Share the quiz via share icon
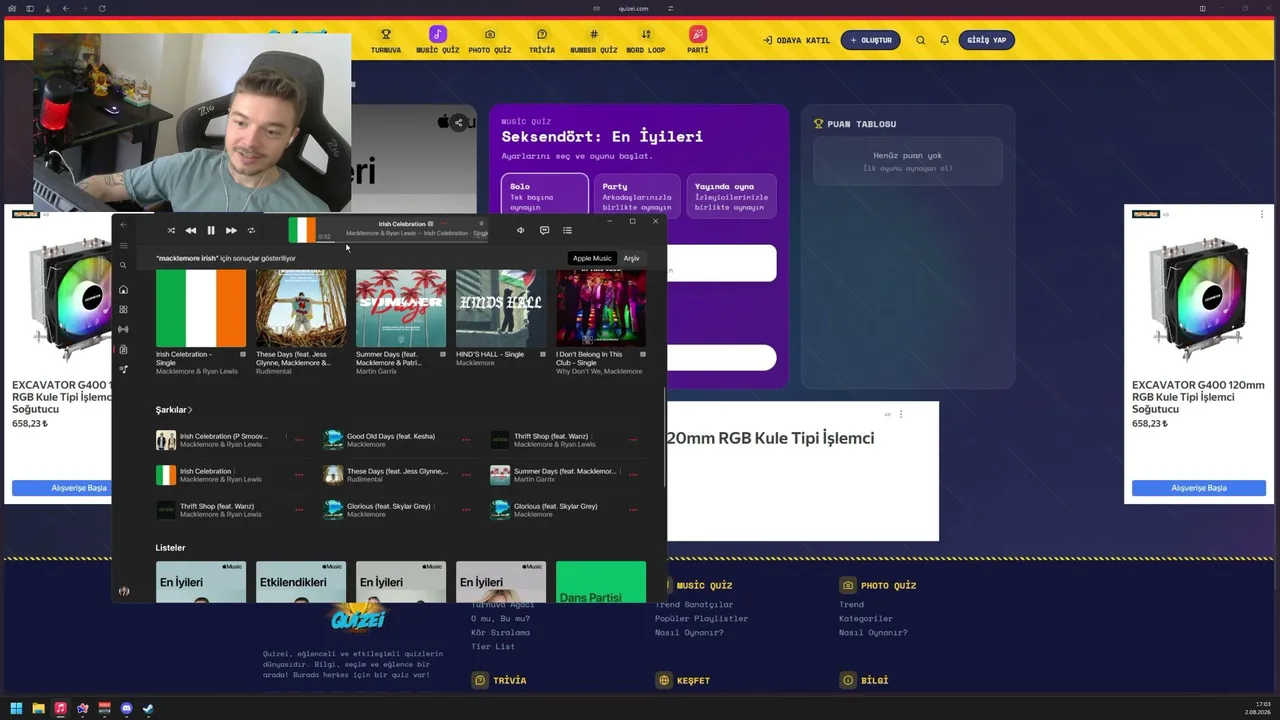Viewport: 1280px width, 720px height. (x=459, y=123)
